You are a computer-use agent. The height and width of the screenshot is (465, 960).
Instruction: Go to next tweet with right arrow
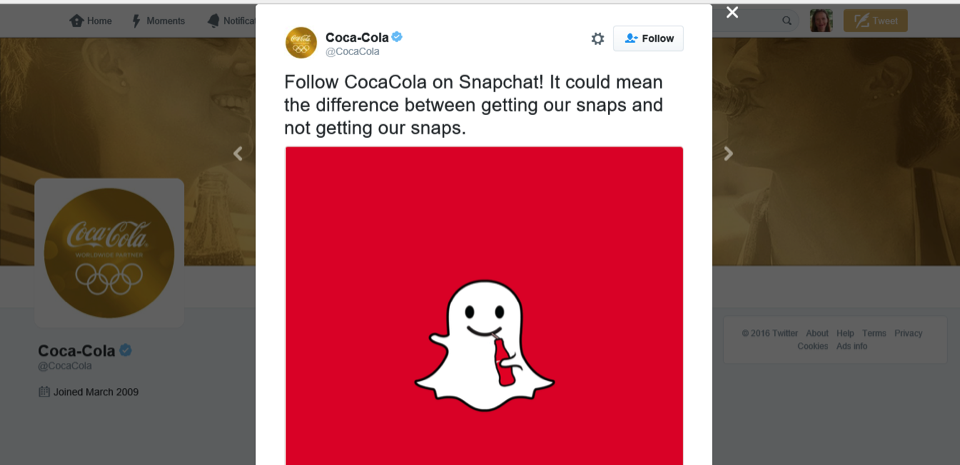coord(728,154)
